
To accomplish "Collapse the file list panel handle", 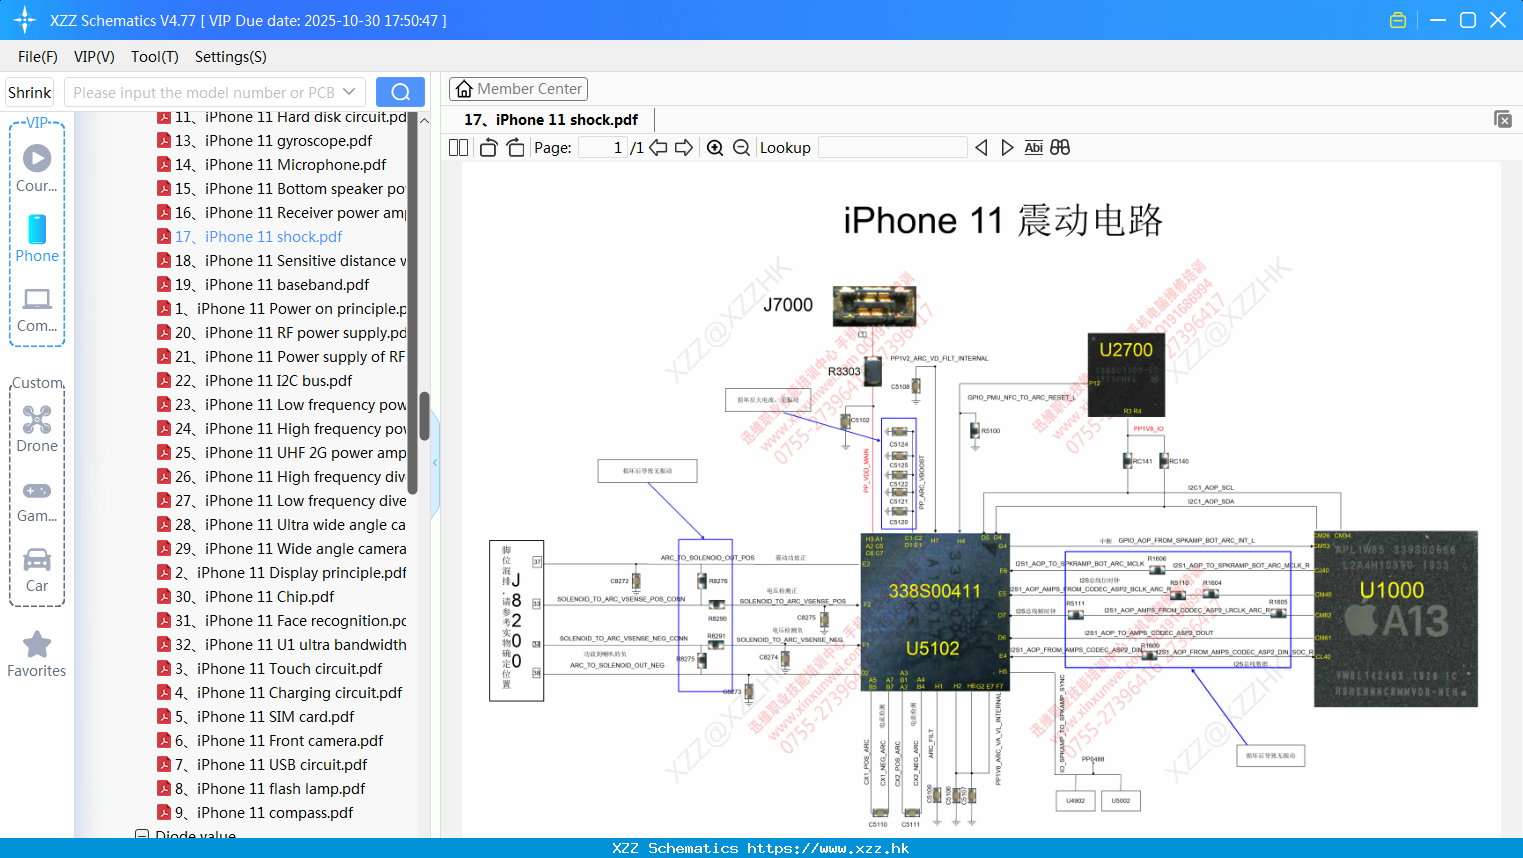I will [435, 462].
